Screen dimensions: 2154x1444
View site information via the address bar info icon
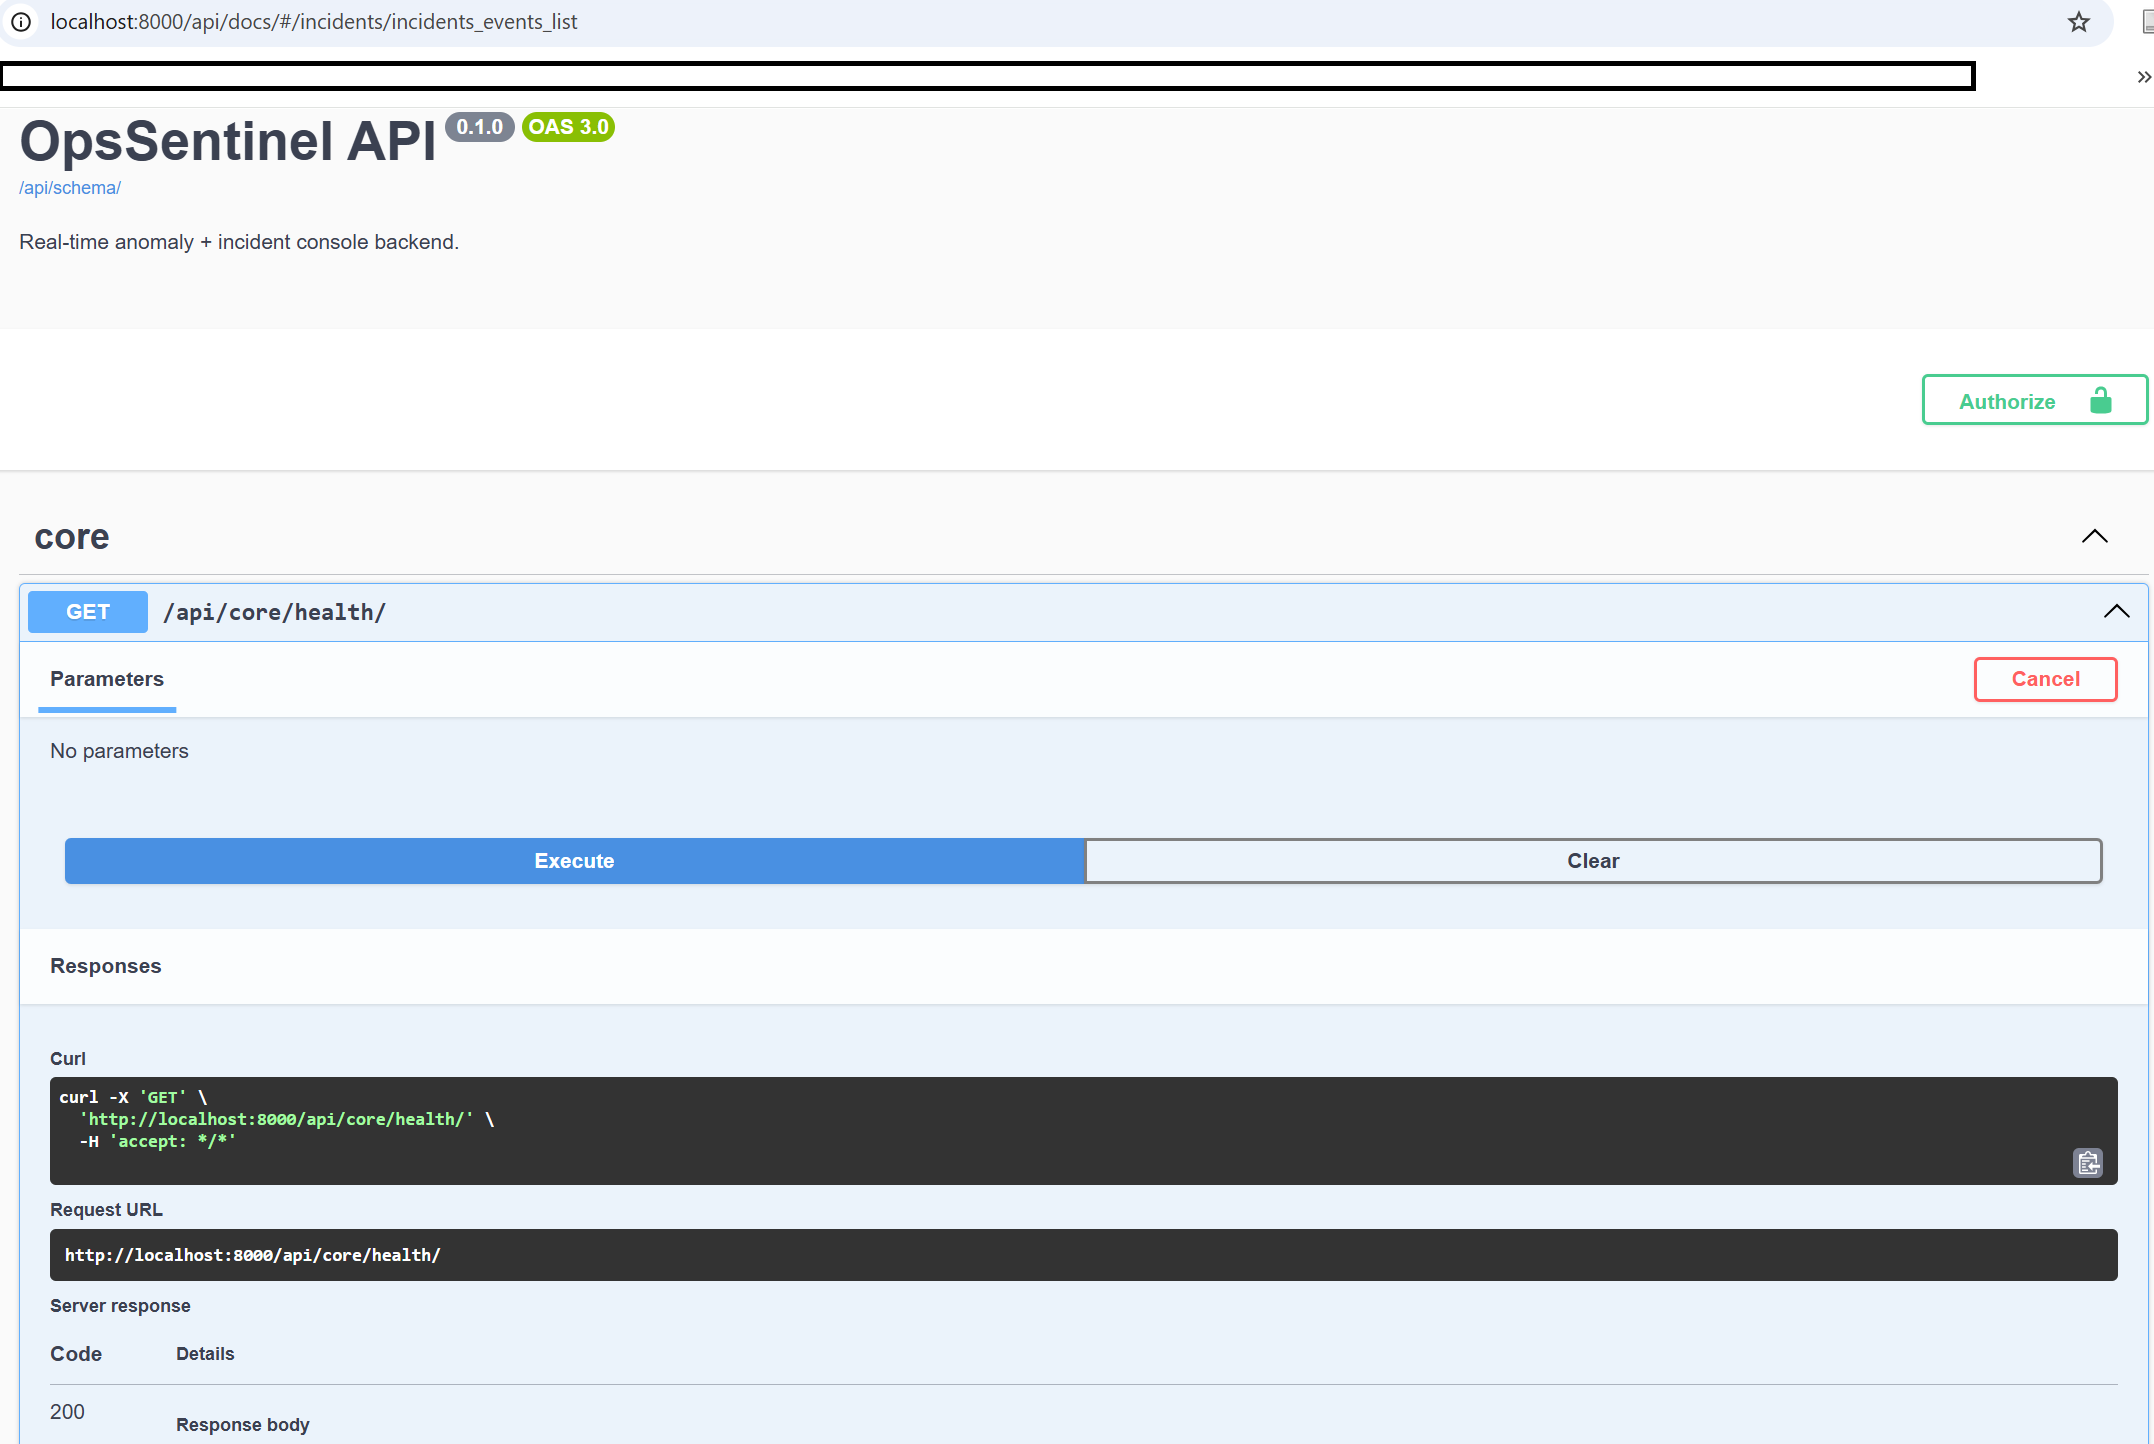21,22
